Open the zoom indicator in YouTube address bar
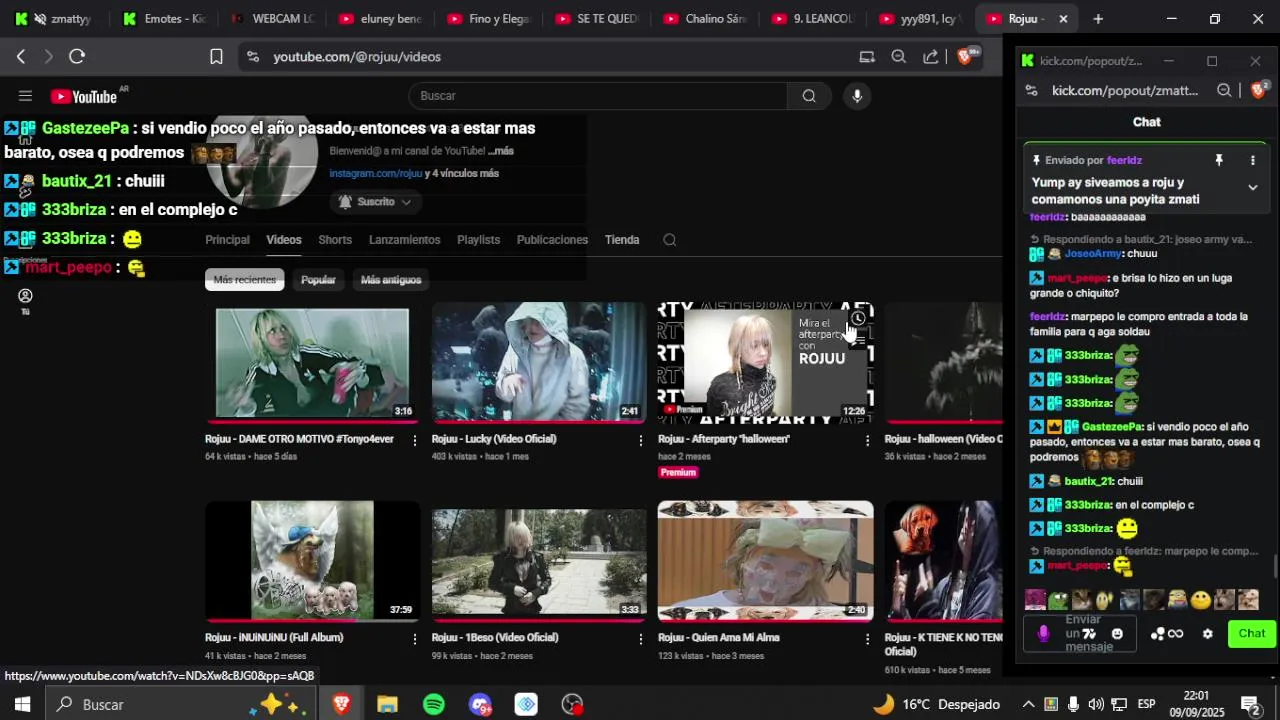Screen dimensions: 1280x720 click(x=899, y=57)
